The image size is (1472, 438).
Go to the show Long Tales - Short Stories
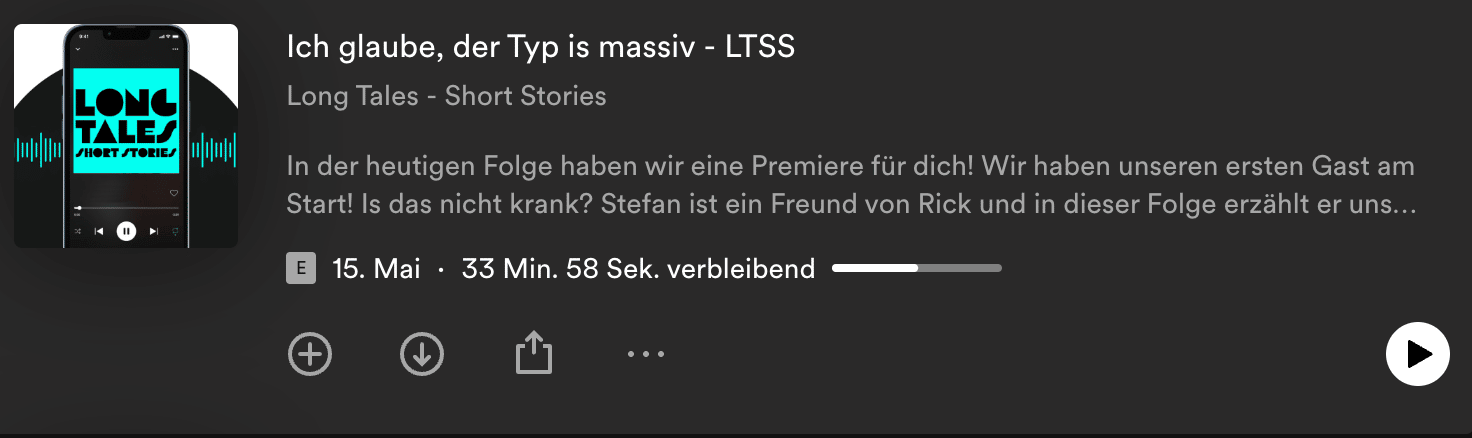pyautogui.click(x=446, y=97)
